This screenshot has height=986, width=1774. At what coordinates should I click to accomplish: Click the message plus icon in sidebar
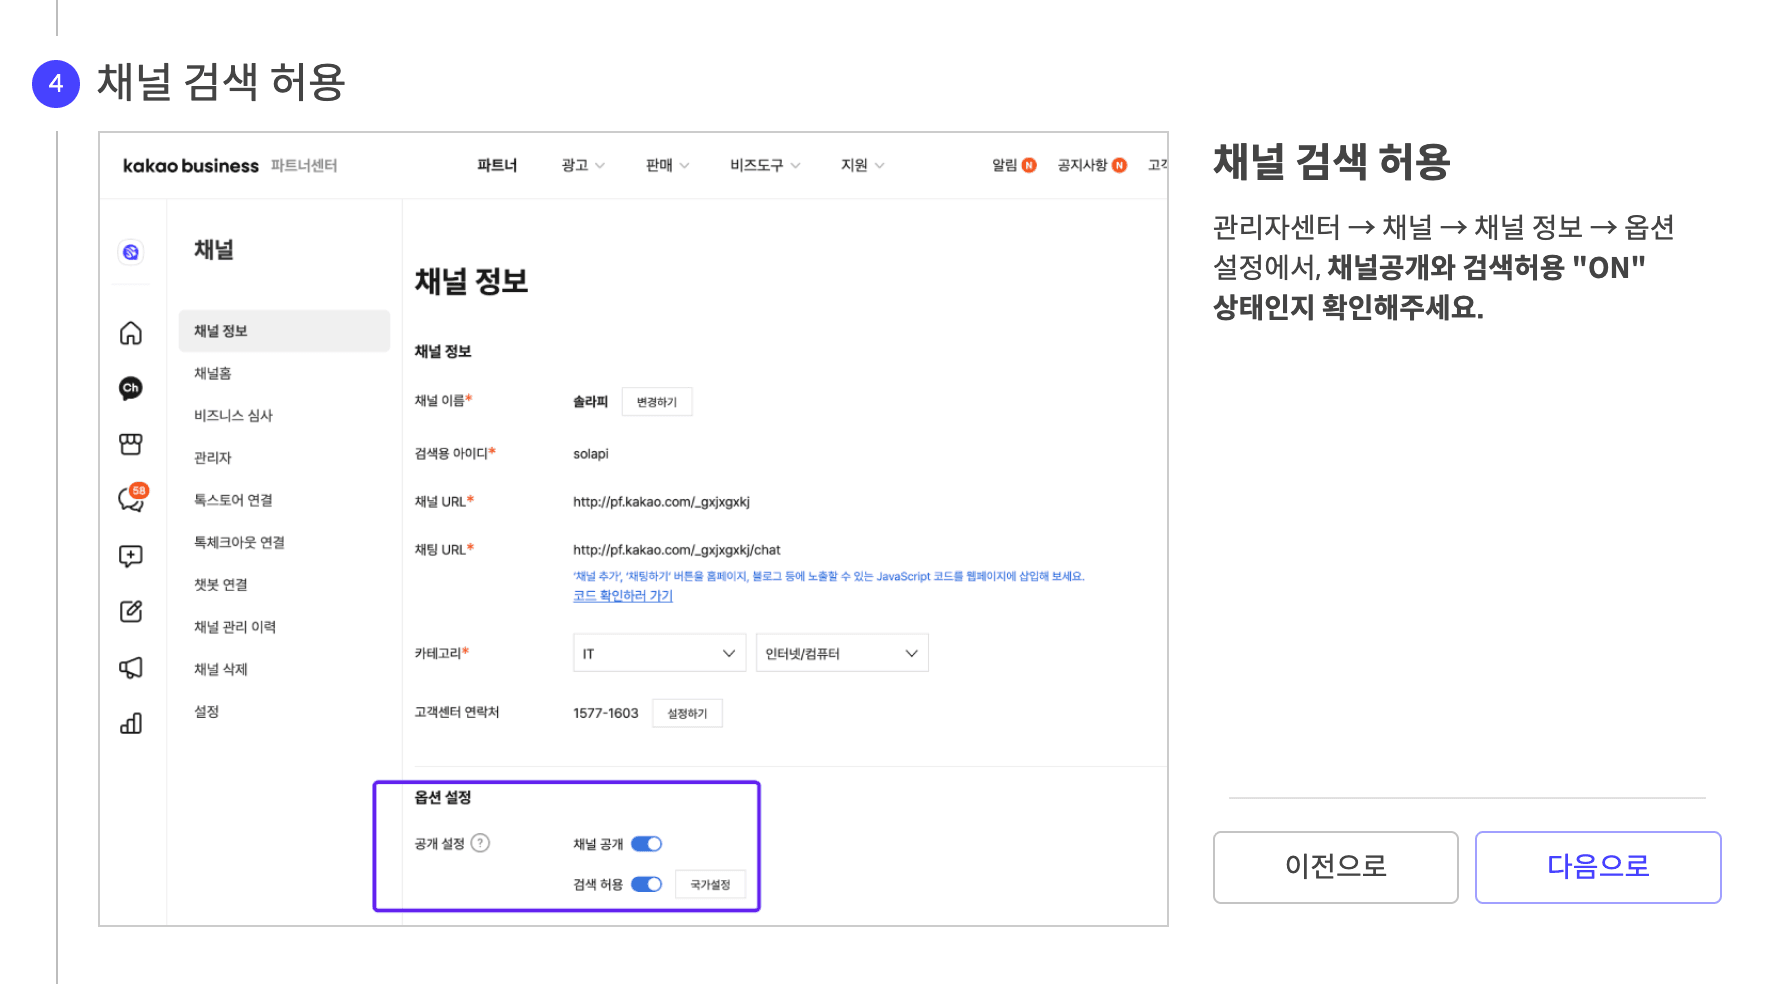point(131,556)
